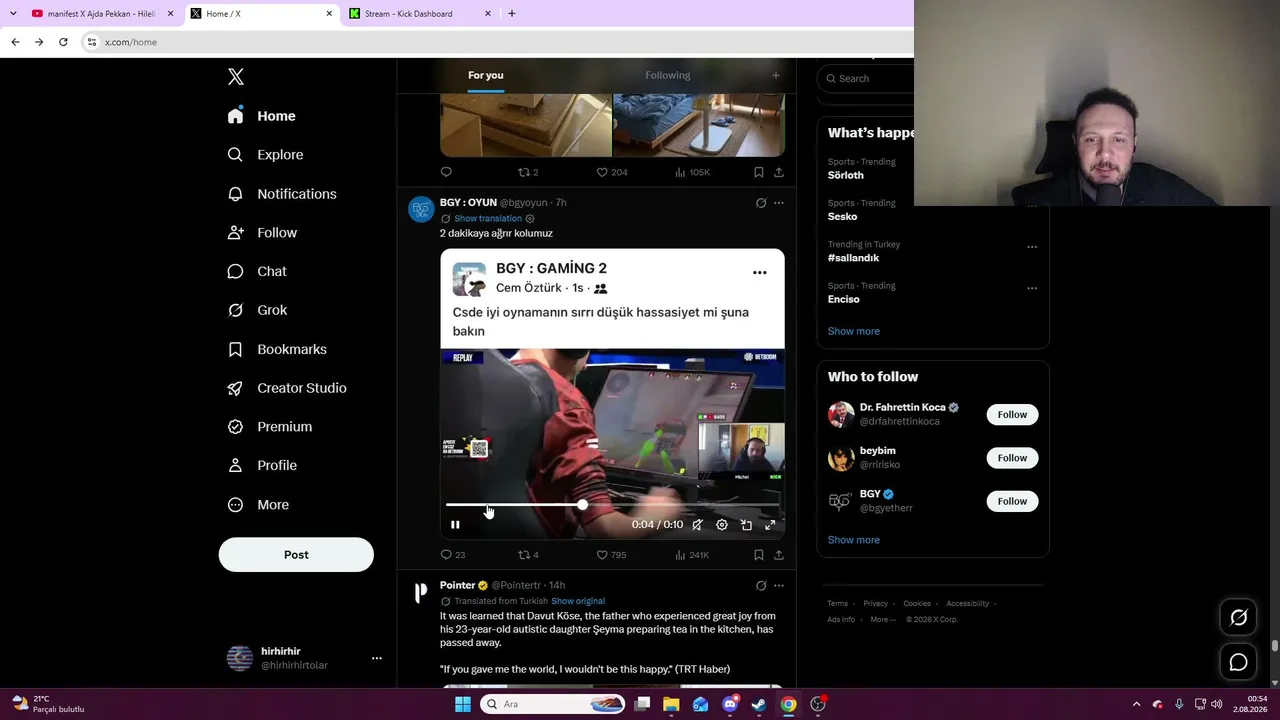Viewport: 1280px width, 720px height.
Task: Open video settings gear in the player
Action: pos(722,525)
